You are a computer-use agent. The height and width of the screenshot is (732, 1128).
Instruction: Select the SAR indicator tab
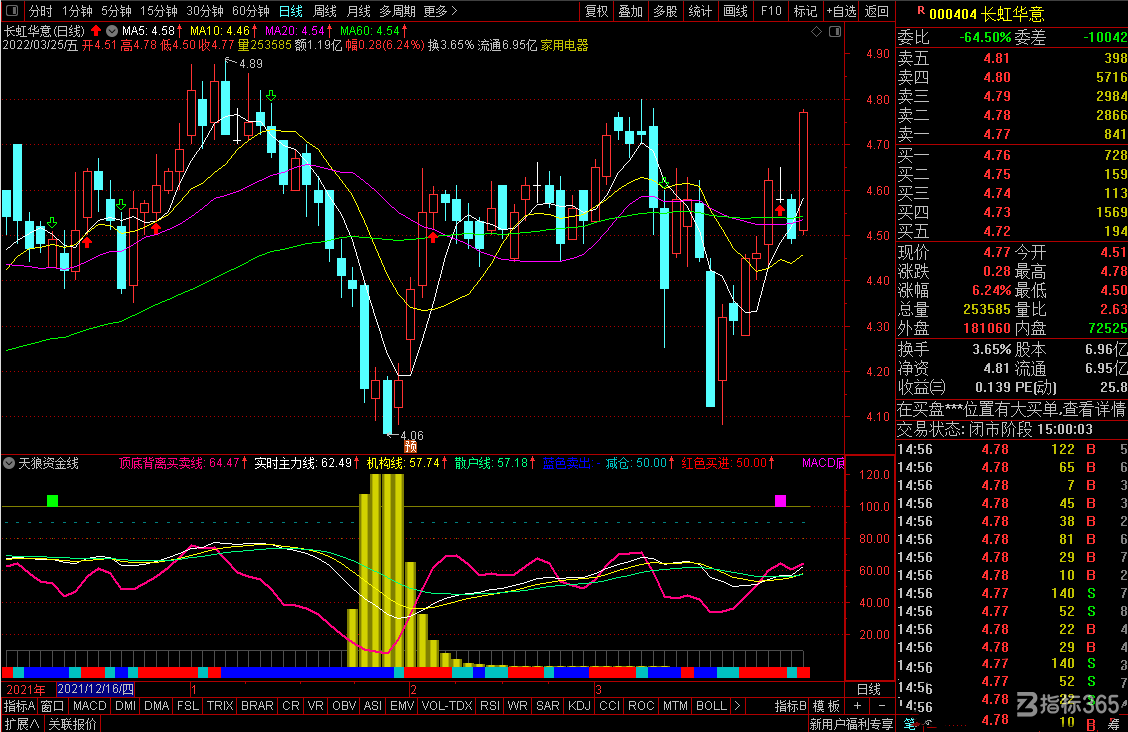tap(547, 706)
